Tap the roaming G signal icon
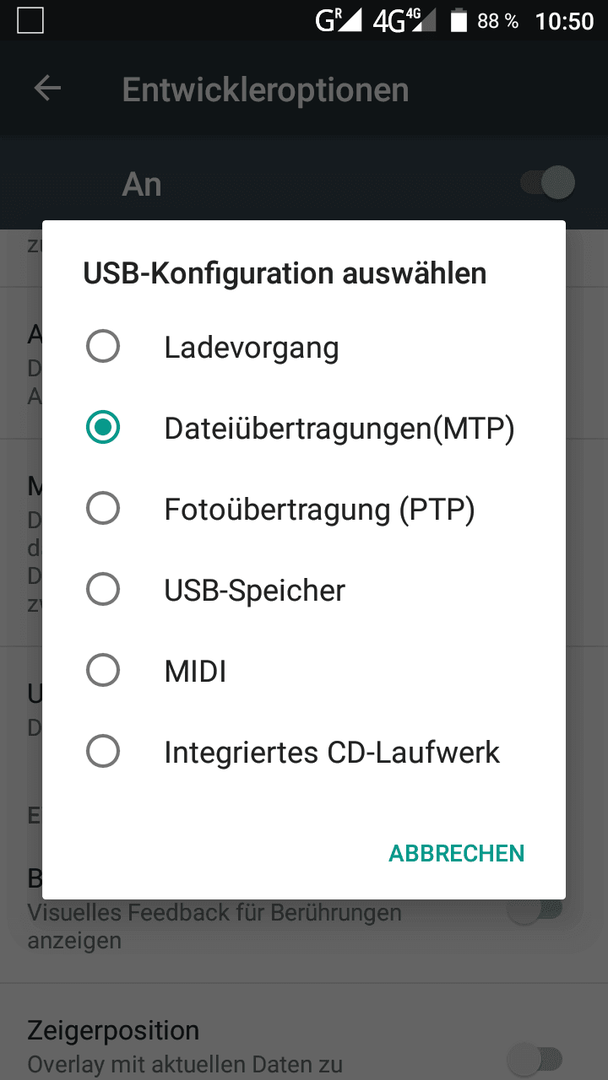Viewport: 608px width, 1080px height. pos(338,21)
